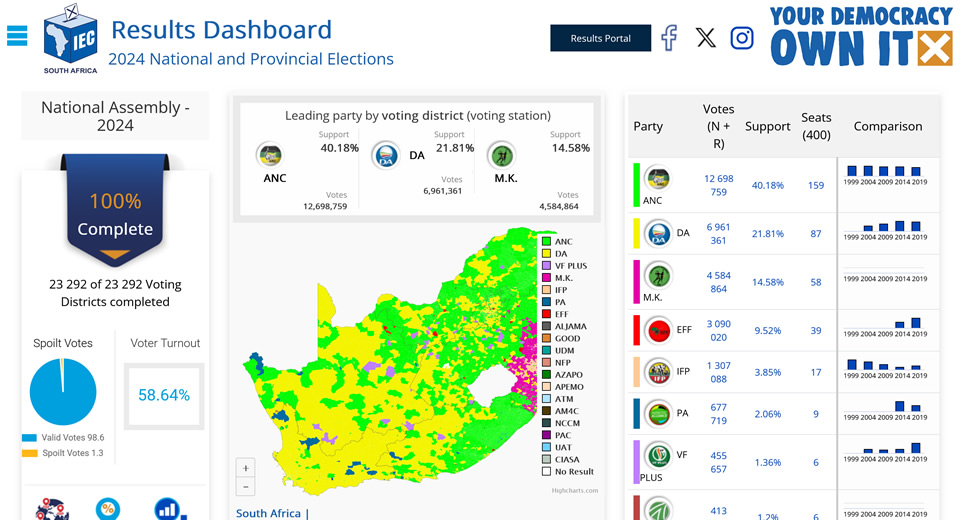
Task: Click the EFF party logo in results table
Action: point(659,331)
